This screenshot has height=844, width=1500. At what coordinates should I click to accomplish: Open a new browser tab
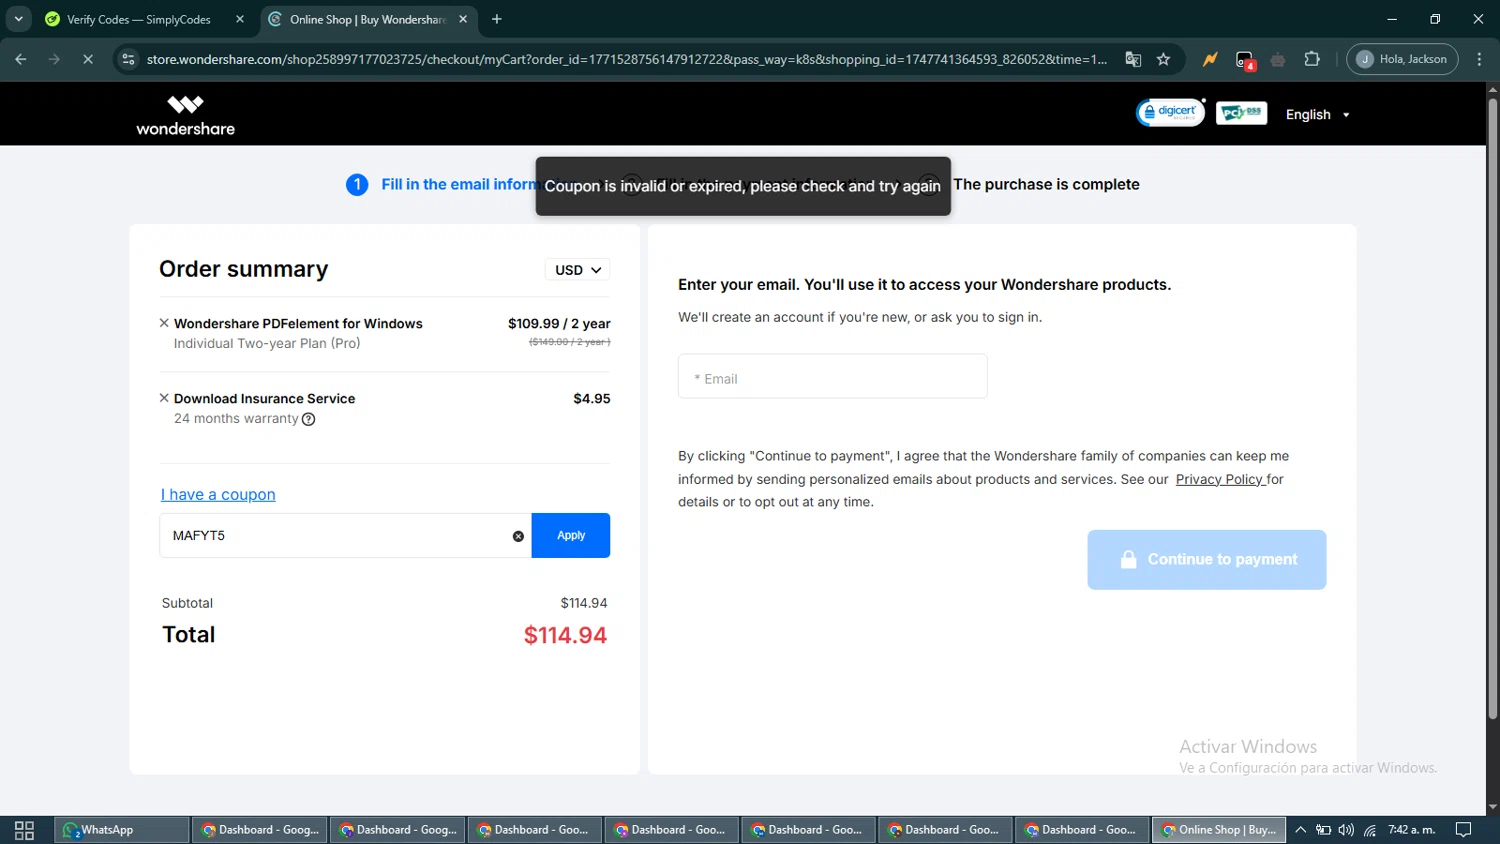pyautogui.click(x=497, y=19)
